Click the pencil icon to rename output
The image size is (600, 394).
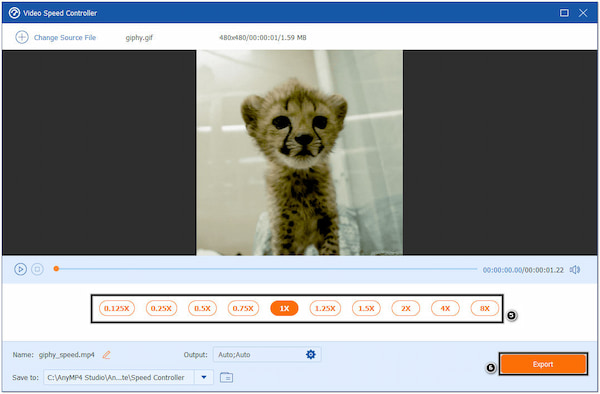tap(106, 355)
